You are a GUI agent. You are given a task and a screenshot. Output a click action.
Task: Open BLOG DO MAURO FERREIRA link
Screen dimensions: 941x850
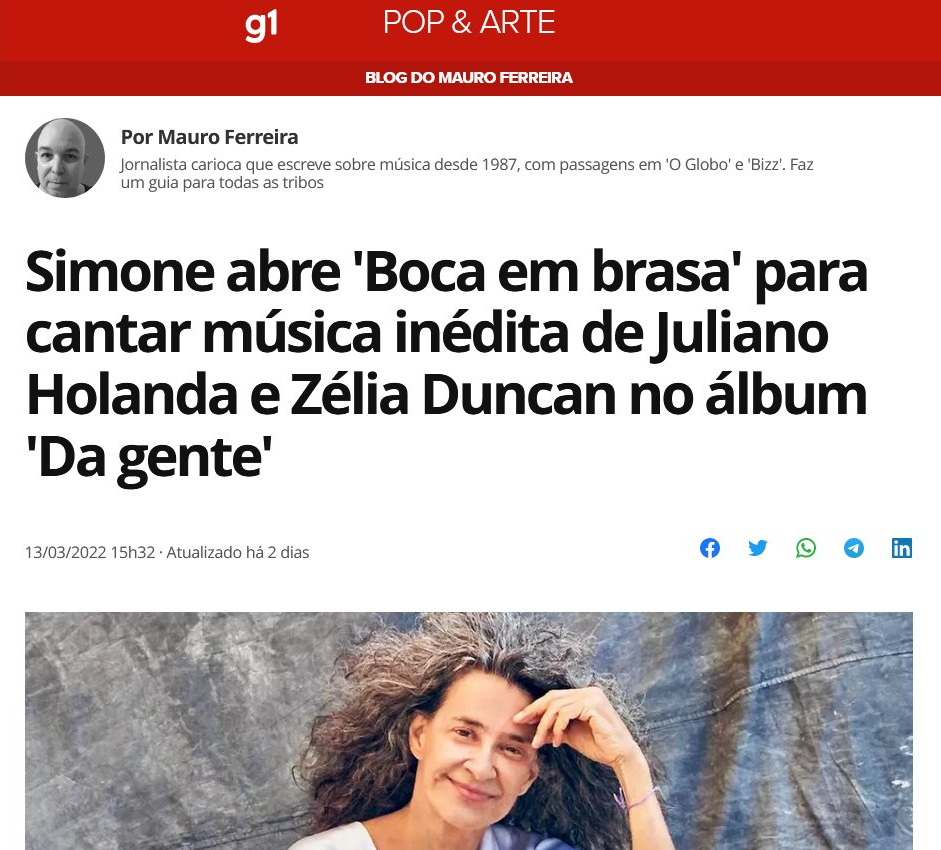click(469, 77)
